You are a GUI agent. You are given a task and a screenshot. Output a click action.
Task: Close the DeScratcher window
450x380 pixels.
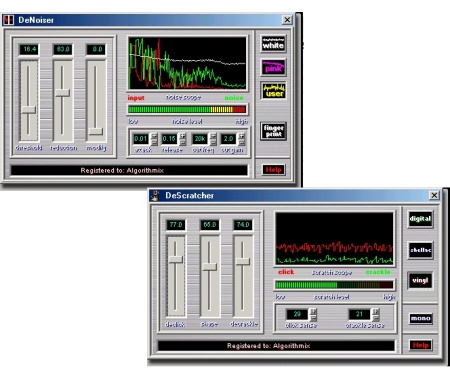[x=434, y=195]
